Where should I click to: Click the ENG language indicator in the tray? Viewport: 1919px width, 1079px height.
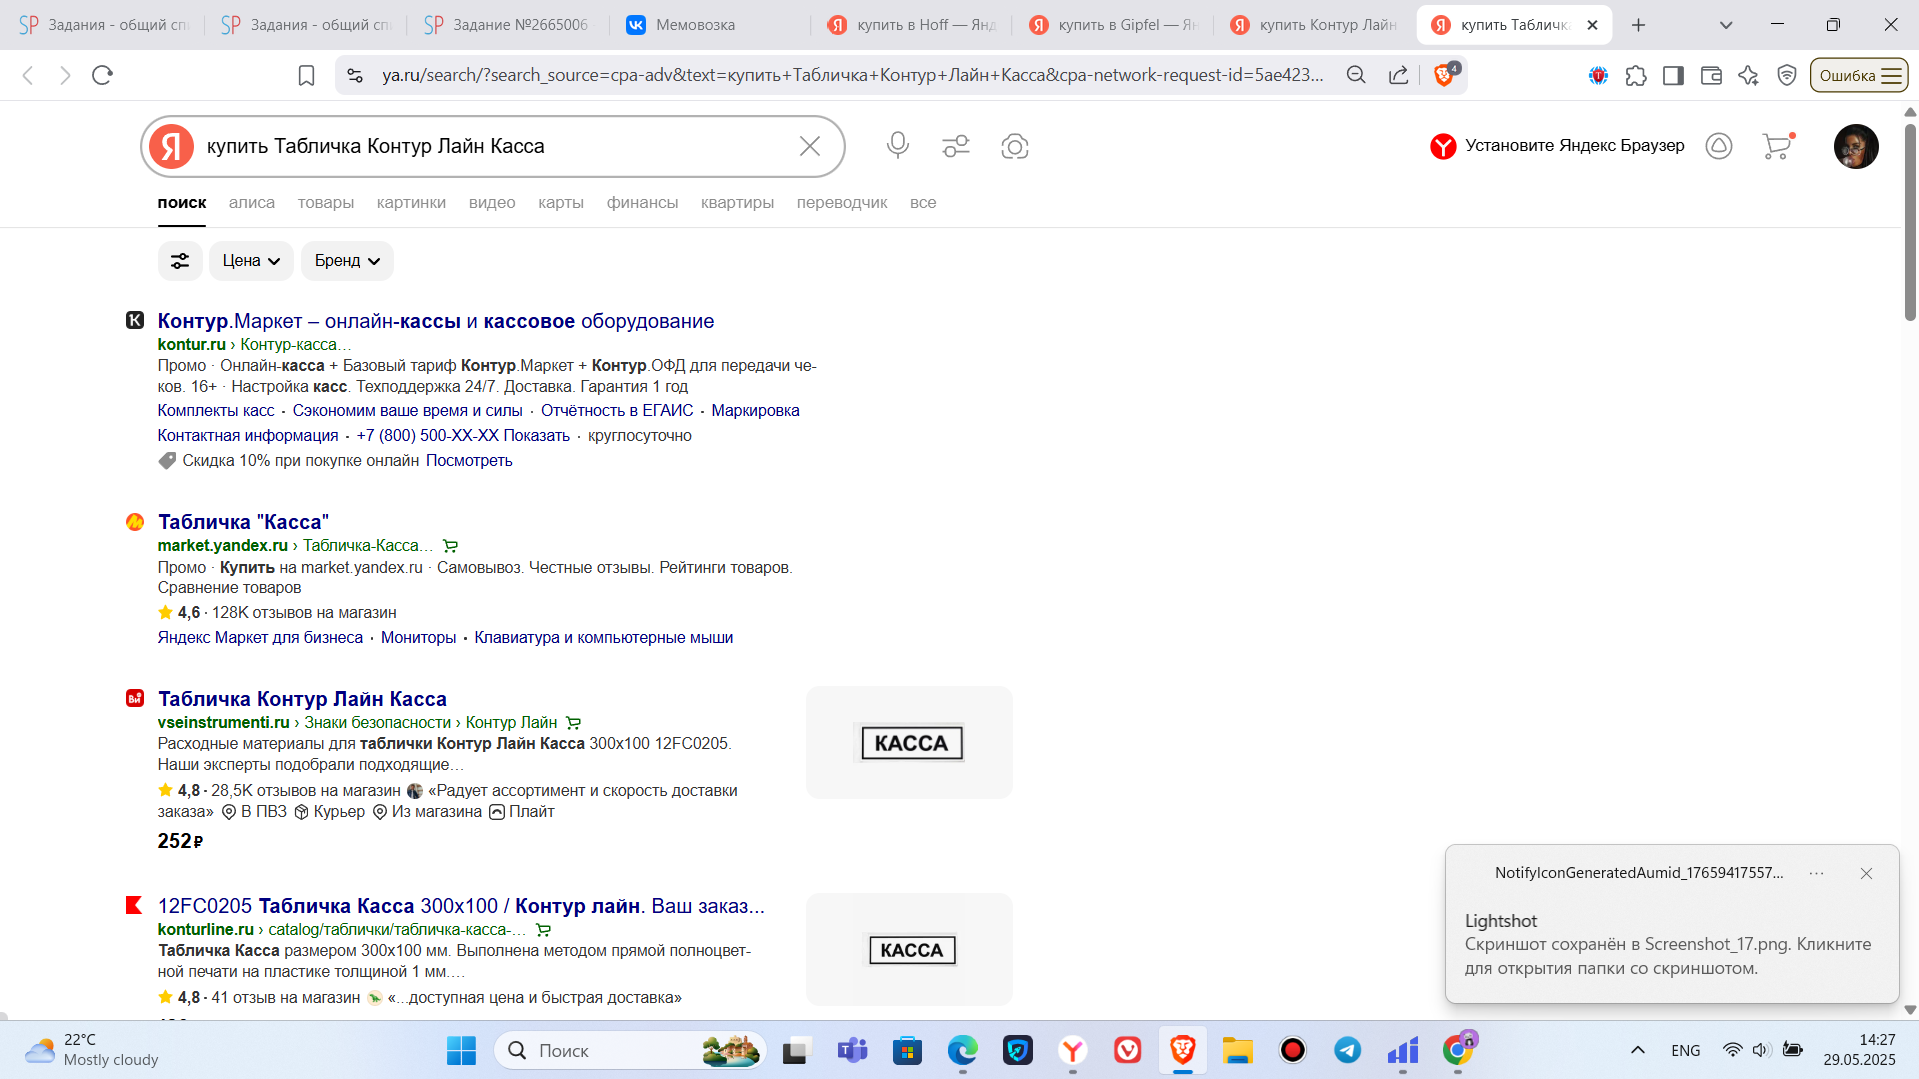pyautogui.click(x=1685, y=1050)
